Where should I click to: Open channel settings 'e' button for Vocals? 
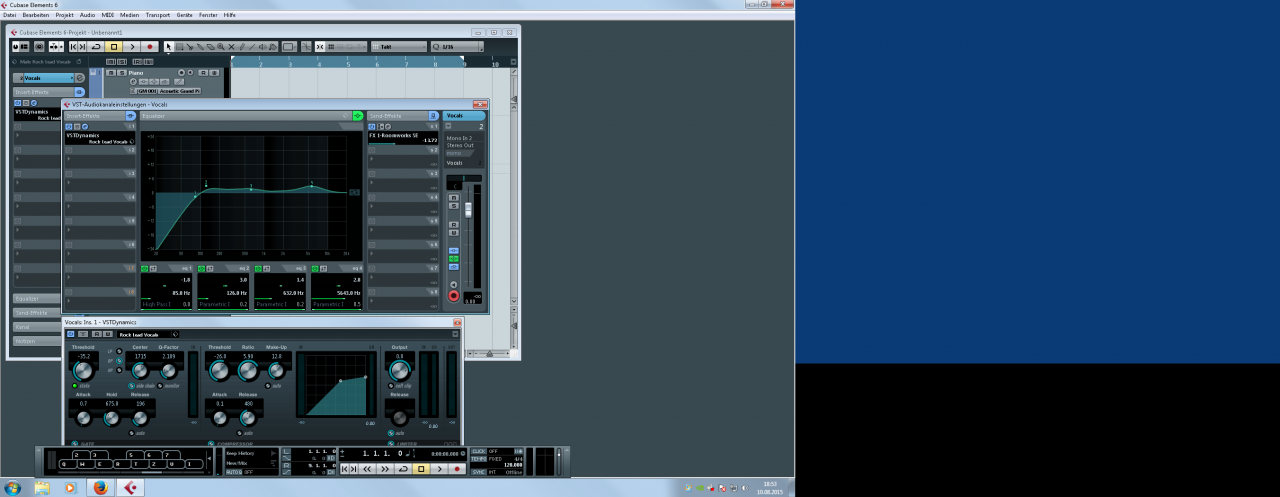coord(80,77)
